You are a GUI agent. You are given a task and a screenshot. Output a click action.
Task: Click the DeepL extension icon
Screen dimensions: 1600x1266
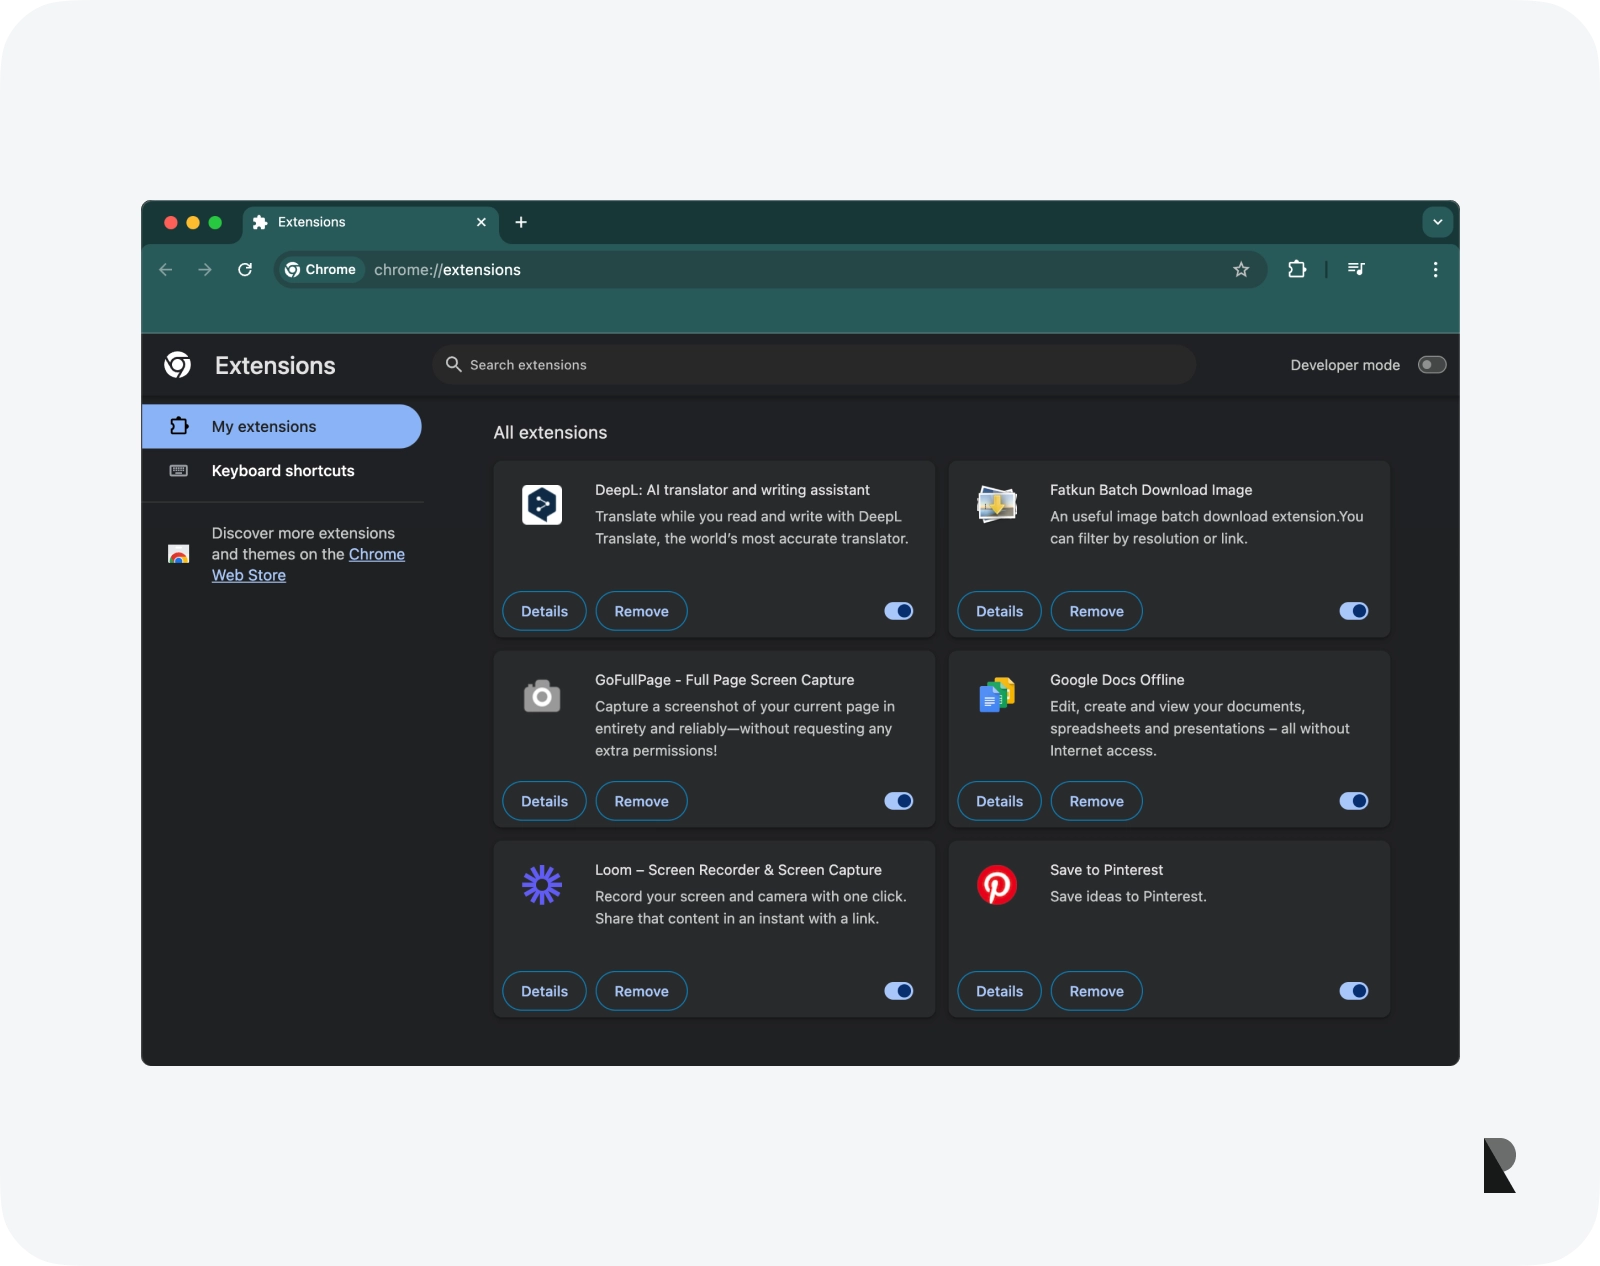(542, 505)
